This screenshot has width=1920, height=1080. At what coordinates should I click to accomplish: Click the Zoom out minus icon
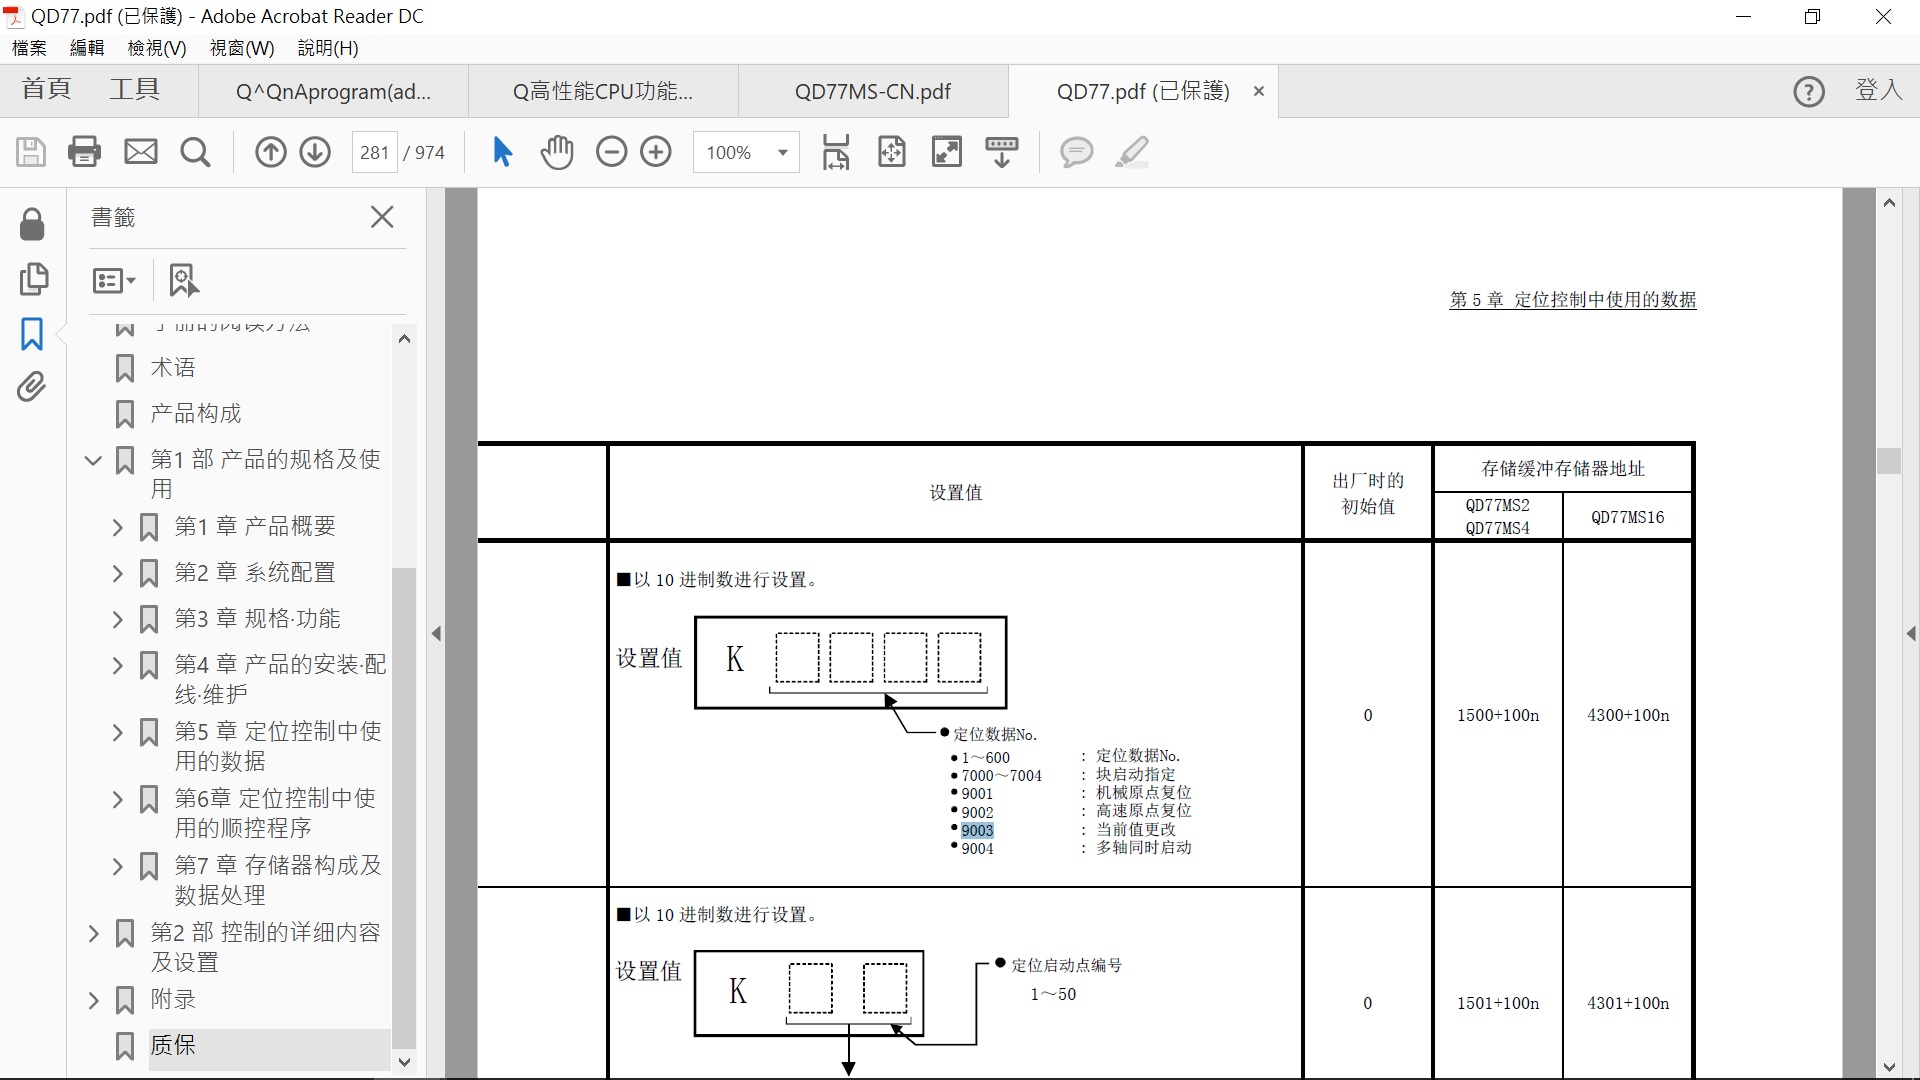point(611,152)
